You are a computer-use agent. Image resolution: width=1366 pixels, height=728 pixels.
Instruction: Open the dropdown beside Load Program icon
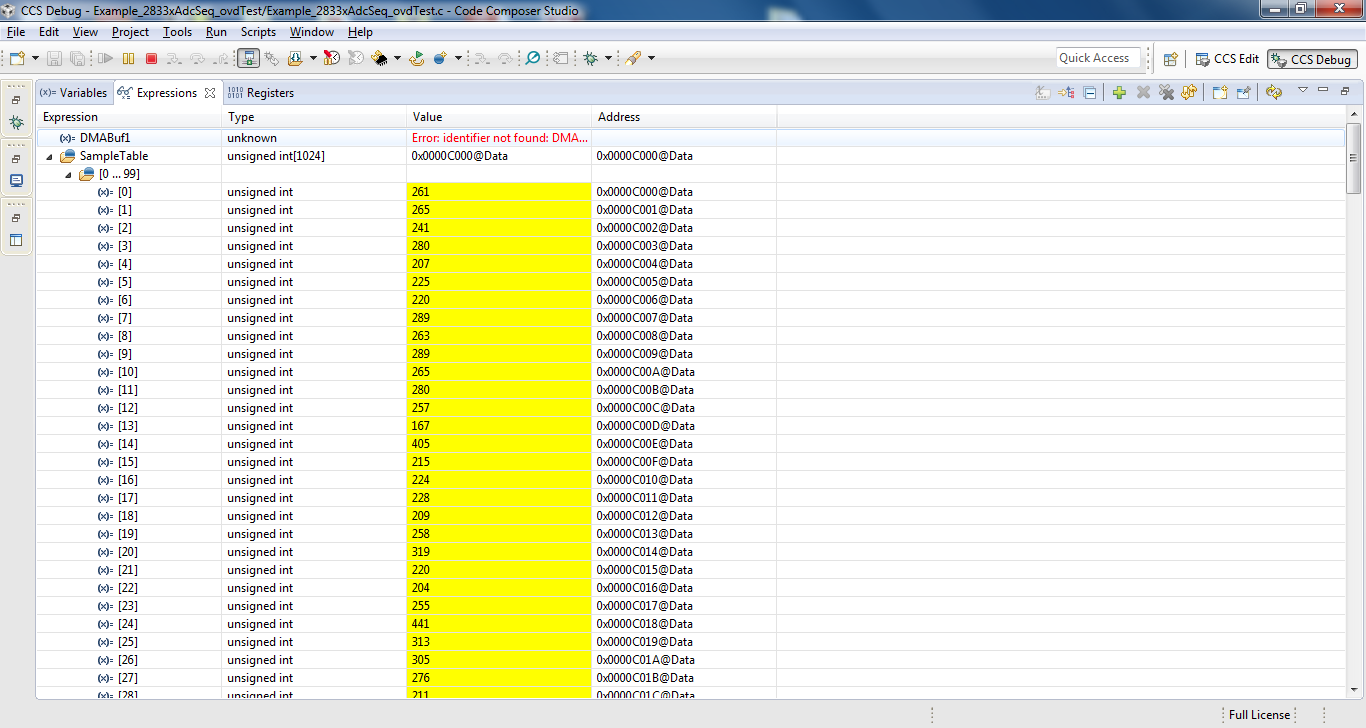[313, 59]
